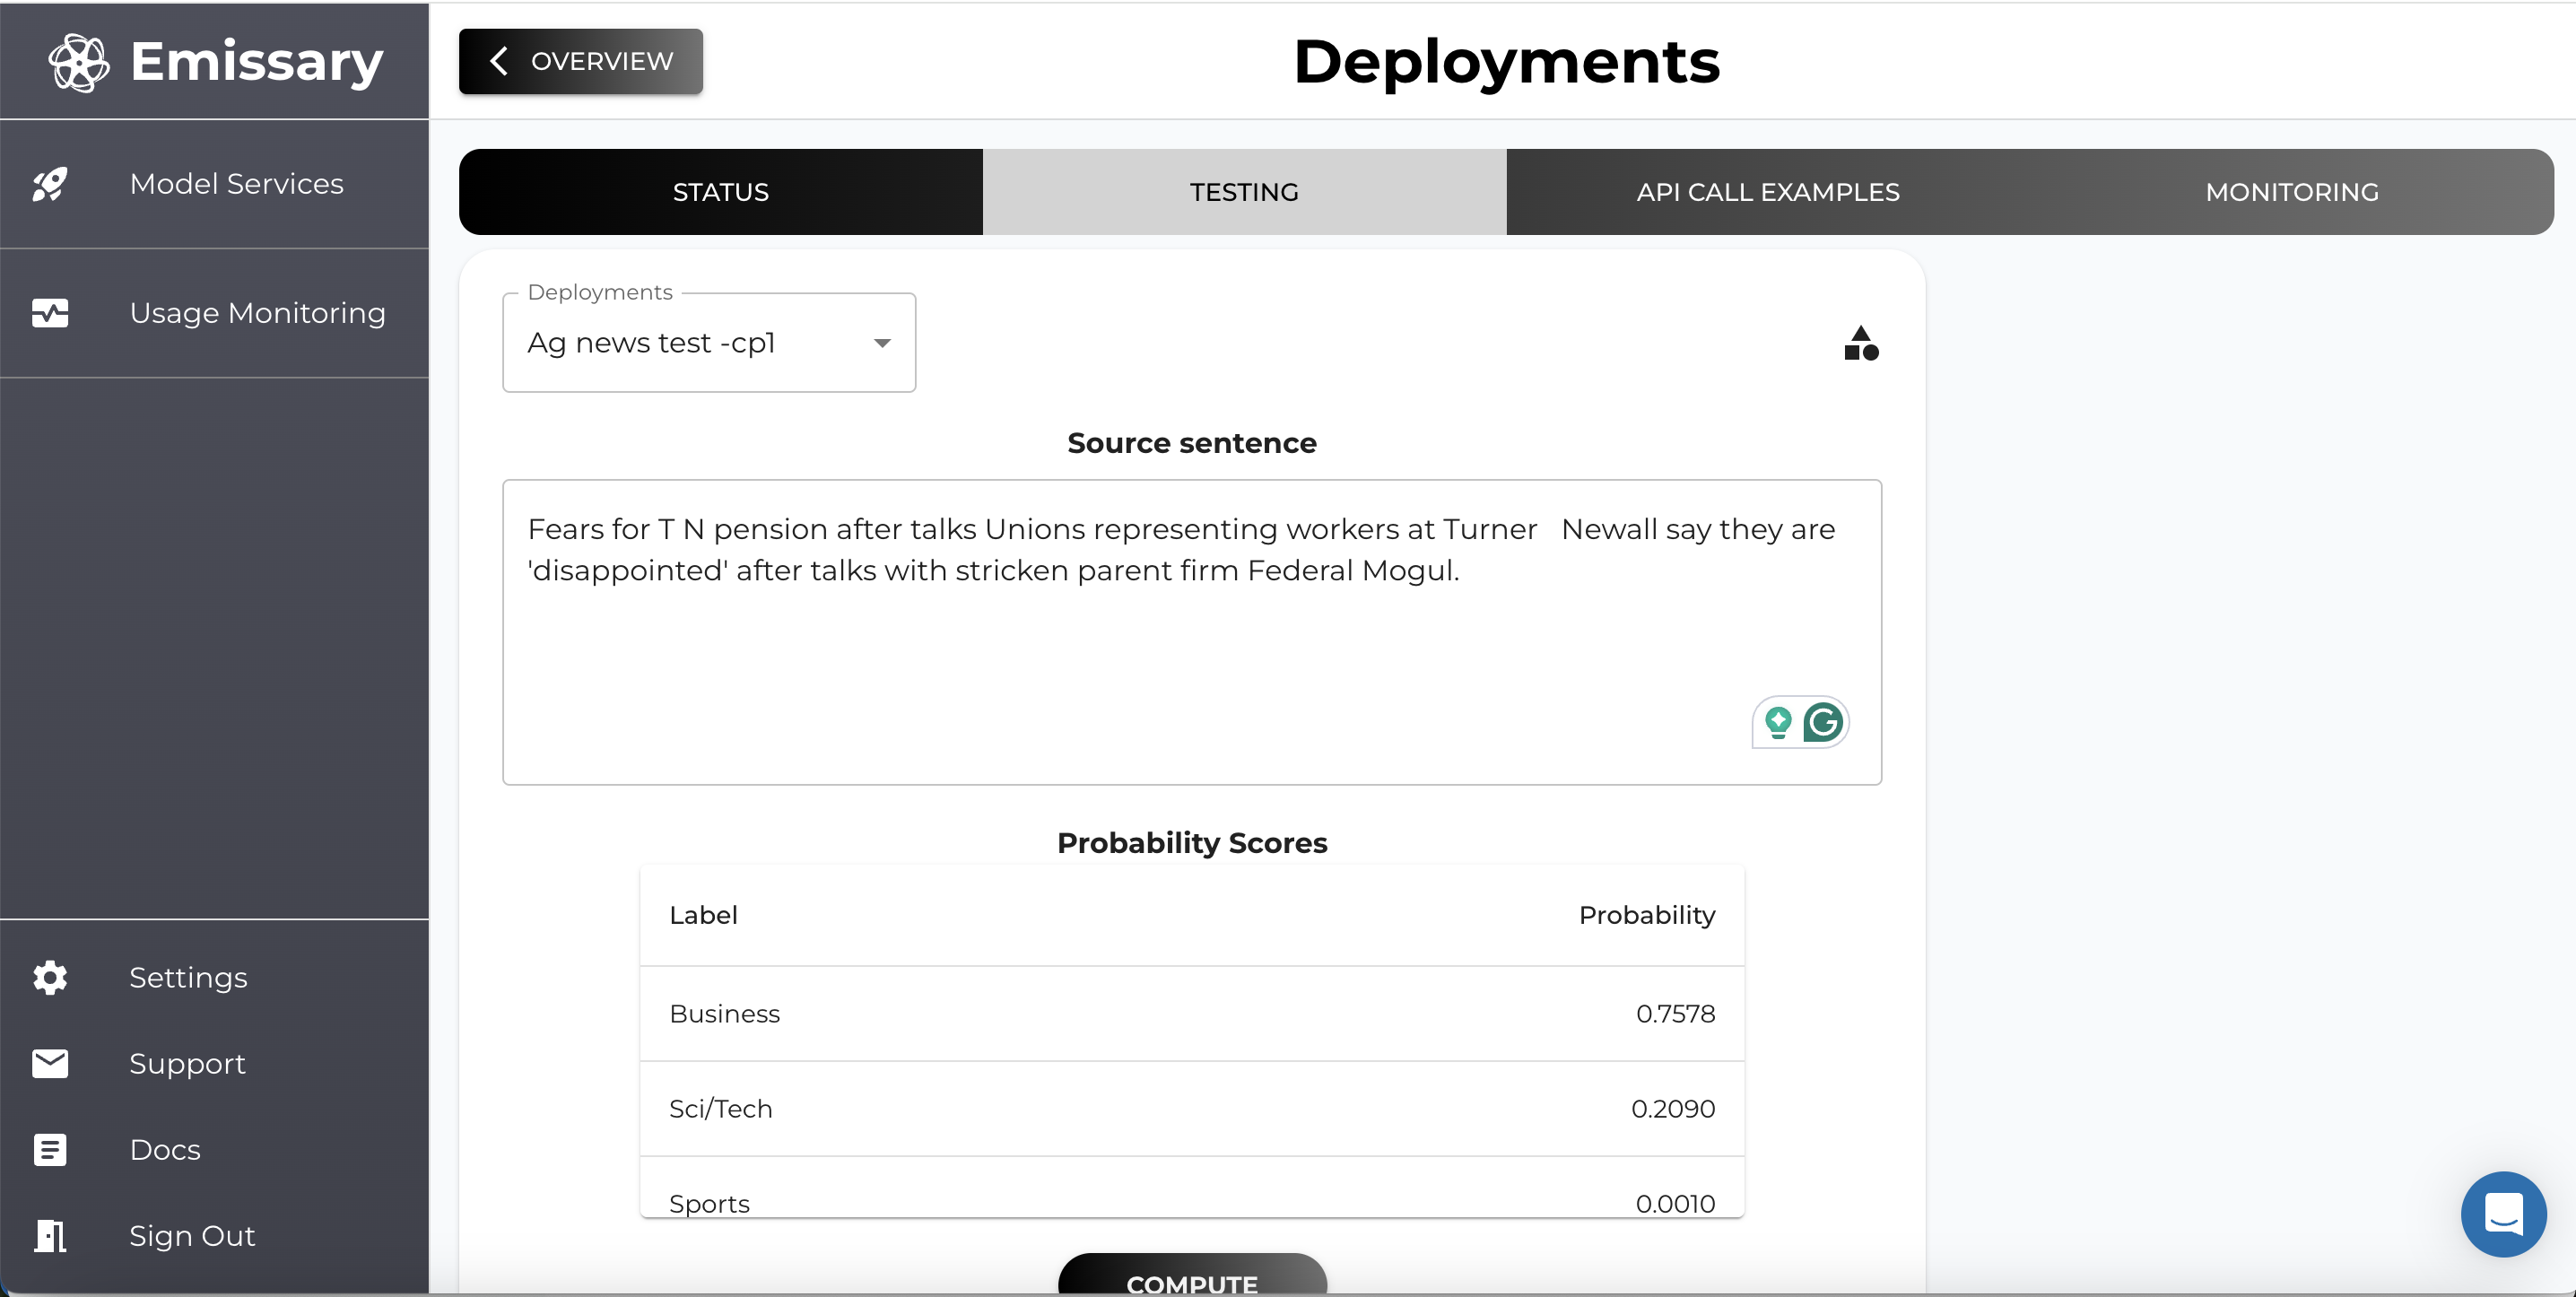The width and height of the screenshot is (2576, 1297).
Task: Expand the Deployments dropdown arrow
Action: coord(882,343)
